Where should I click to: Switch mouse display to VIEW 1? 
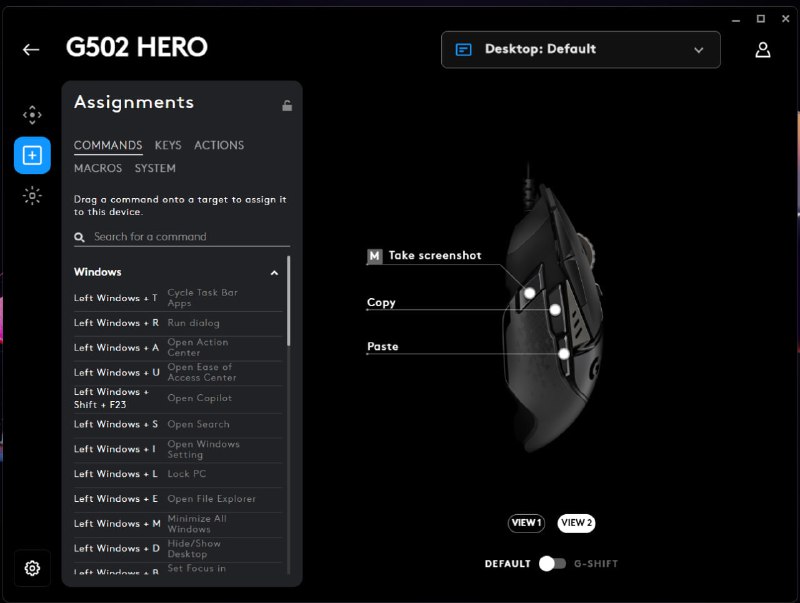tap(526, 523)
